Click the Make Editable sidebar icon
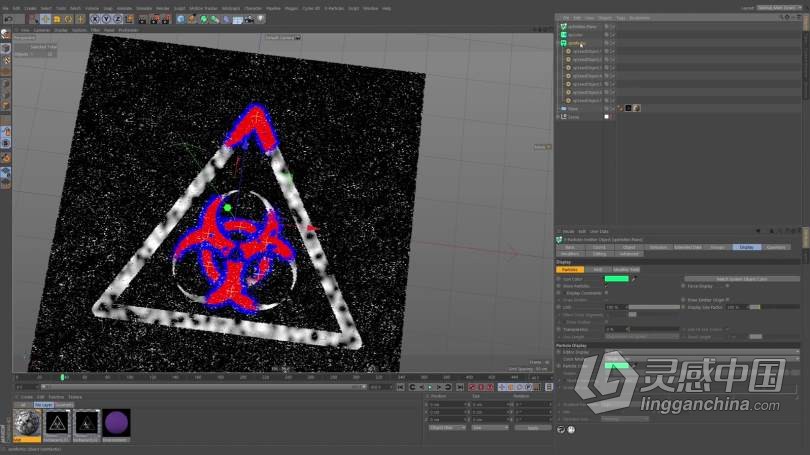The height and width of the screenshot is (455, 810). point(6,34)
